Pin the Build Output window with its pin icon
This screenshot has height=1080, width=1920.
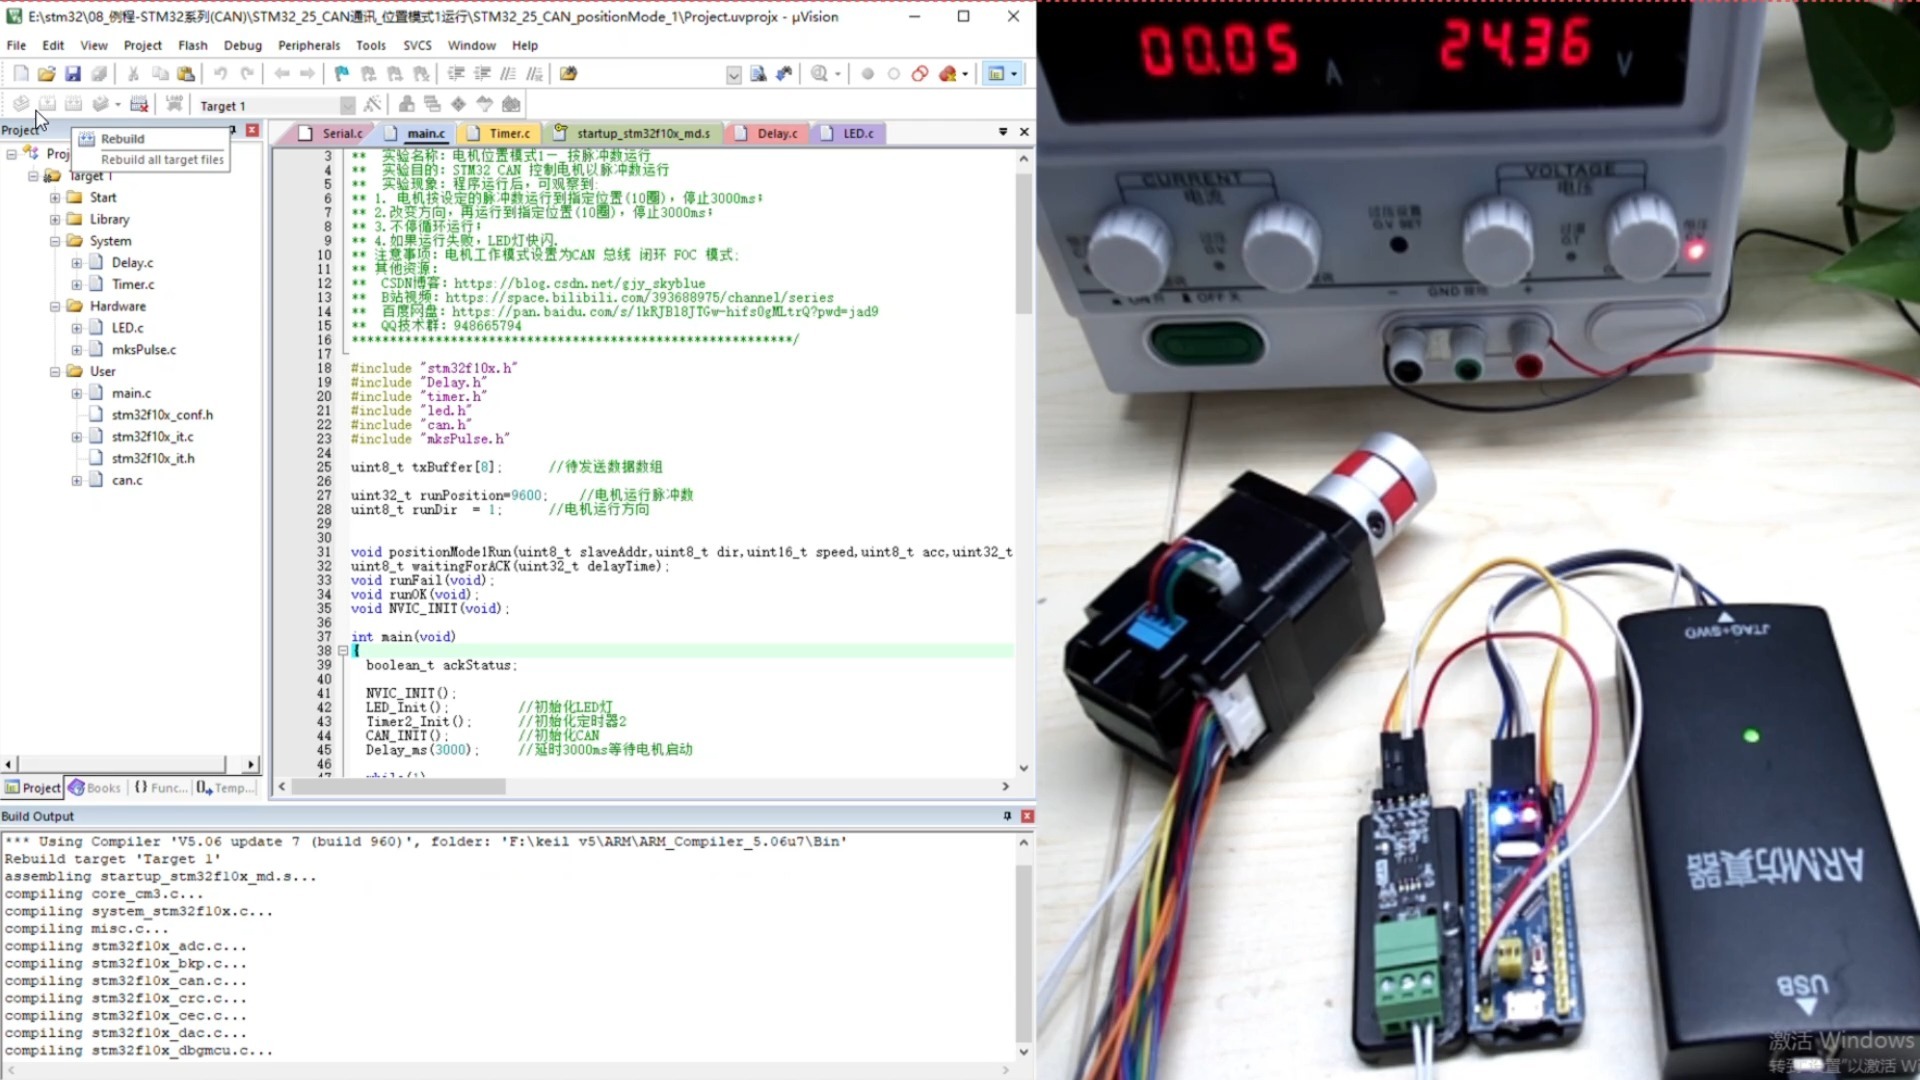(x=1007, y=816)
